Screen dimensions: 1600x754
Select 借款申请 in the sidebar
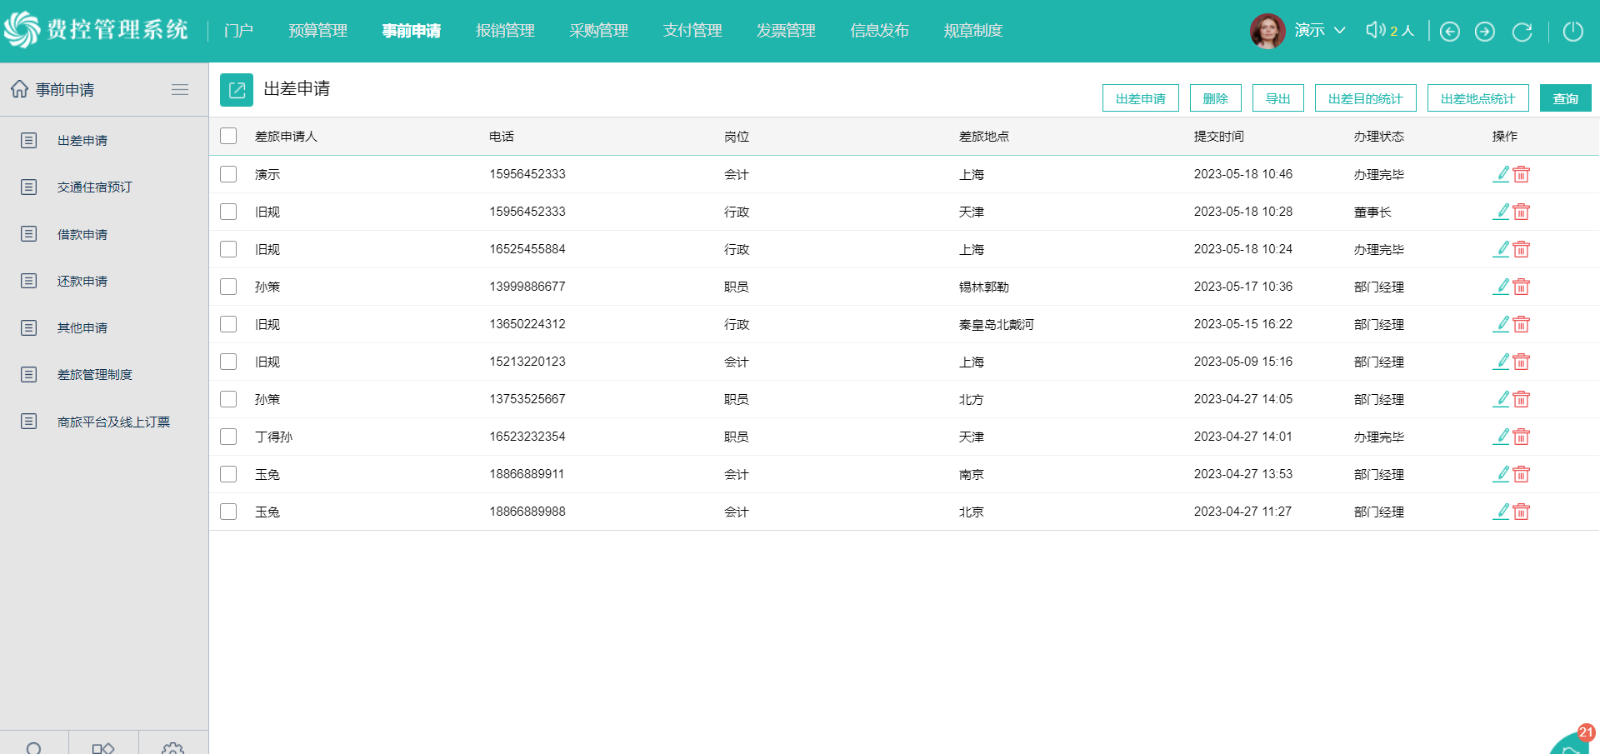(x=82, y=234)
